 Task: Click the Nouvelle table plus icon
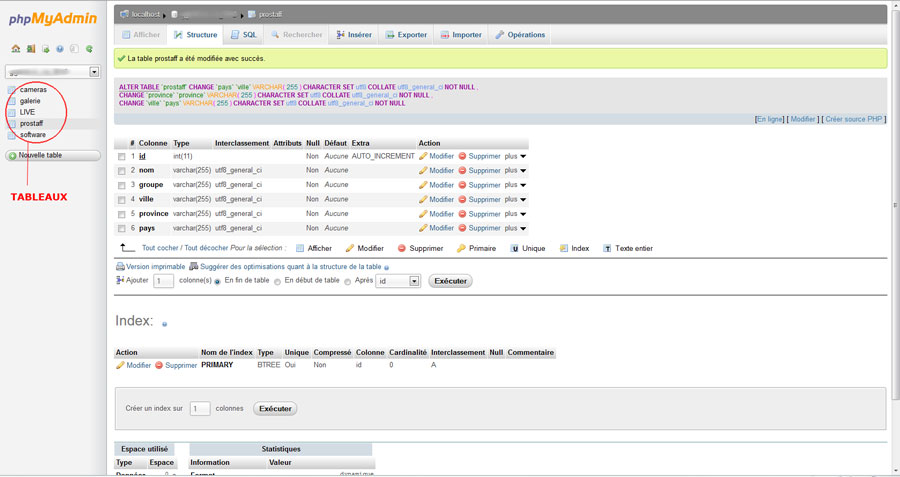coord(13,156)
